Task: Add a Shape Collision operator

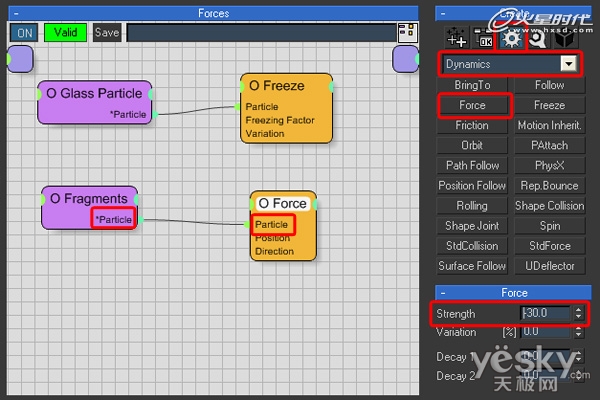Action: 549,206
